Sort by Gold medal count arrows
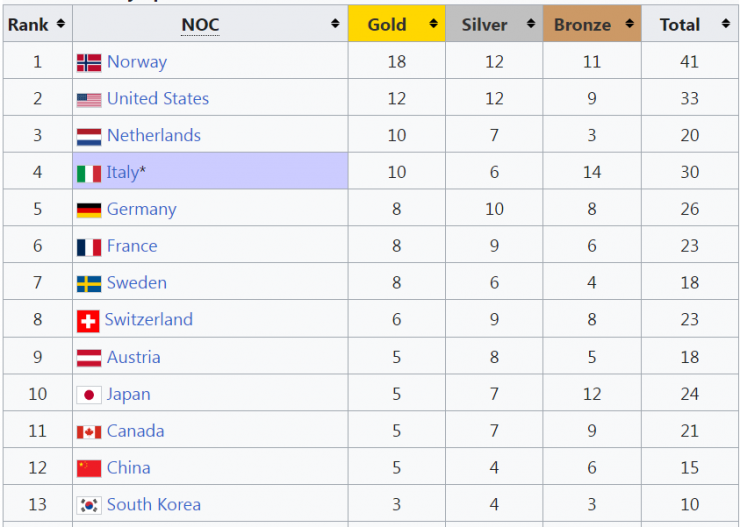Screen dimensions: 740x527 [x=433, y=24]
